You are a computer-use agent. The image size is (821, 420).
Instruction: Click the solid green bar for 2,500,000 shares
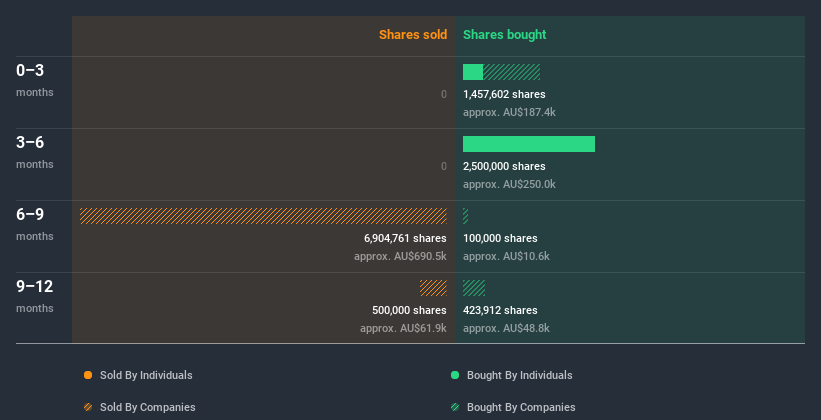[x=529, y=144]
